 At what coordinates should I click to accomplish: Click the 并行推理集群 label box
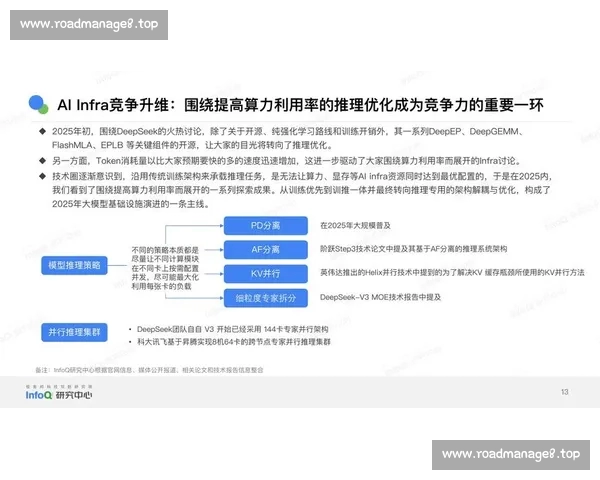tap(74, 332)
